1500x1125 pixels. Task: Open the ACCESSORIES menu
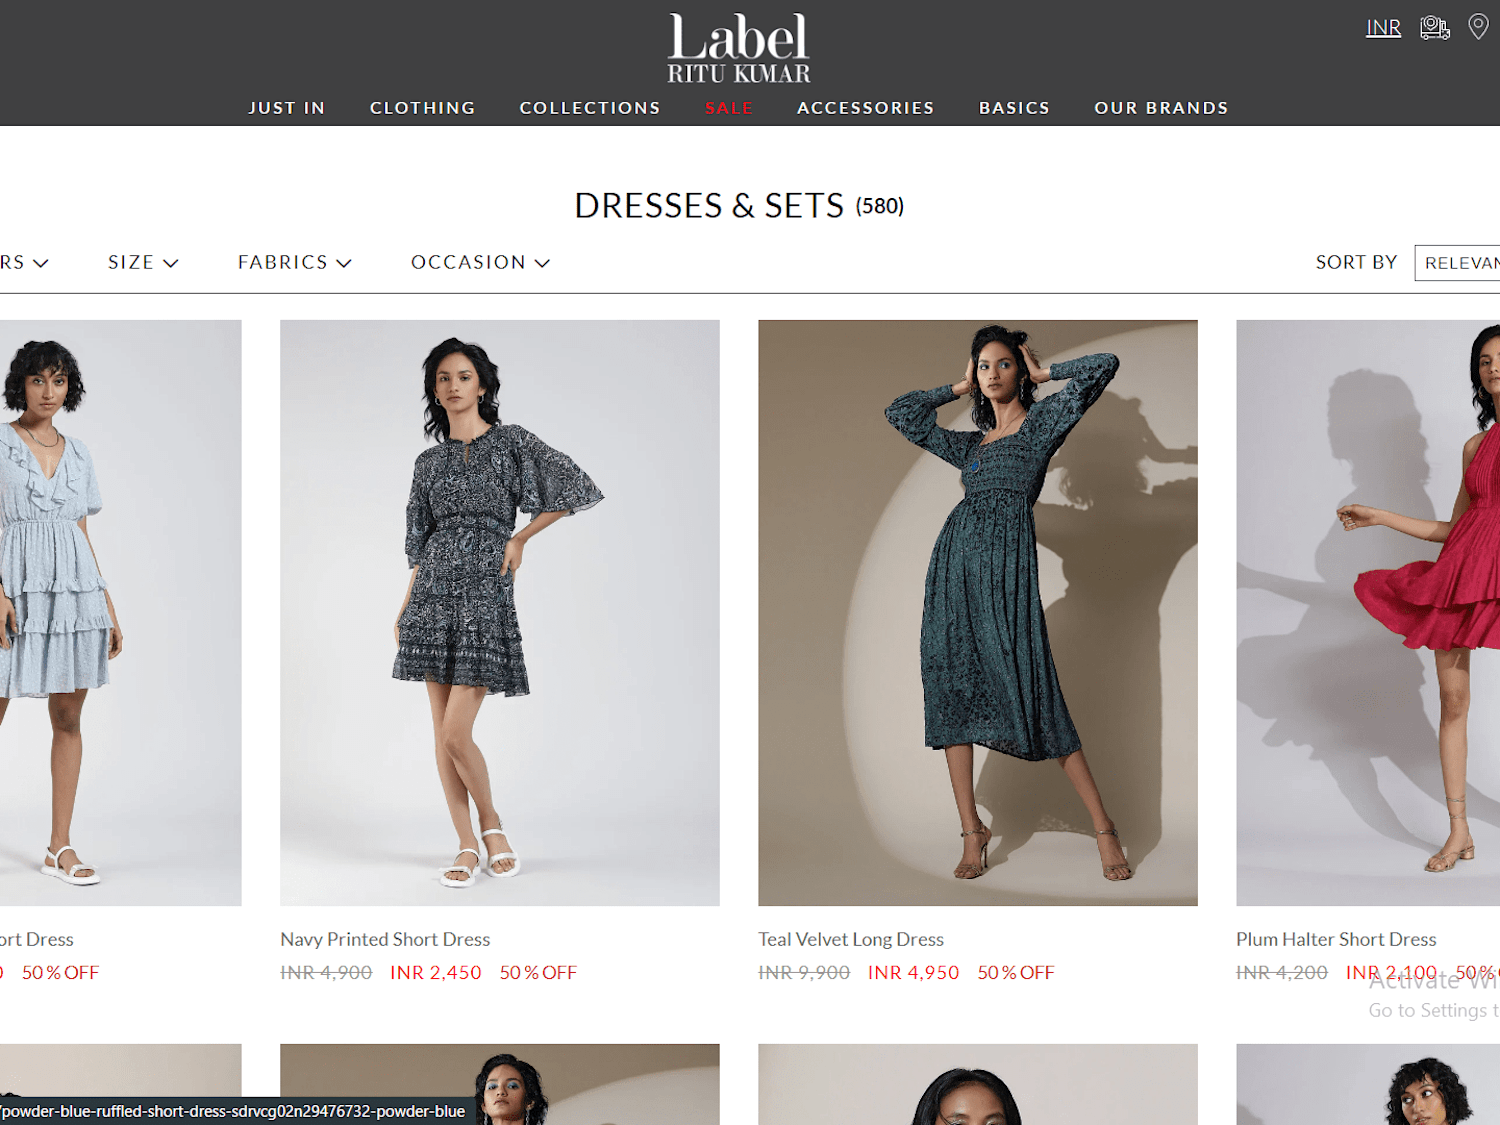point(865,108)
